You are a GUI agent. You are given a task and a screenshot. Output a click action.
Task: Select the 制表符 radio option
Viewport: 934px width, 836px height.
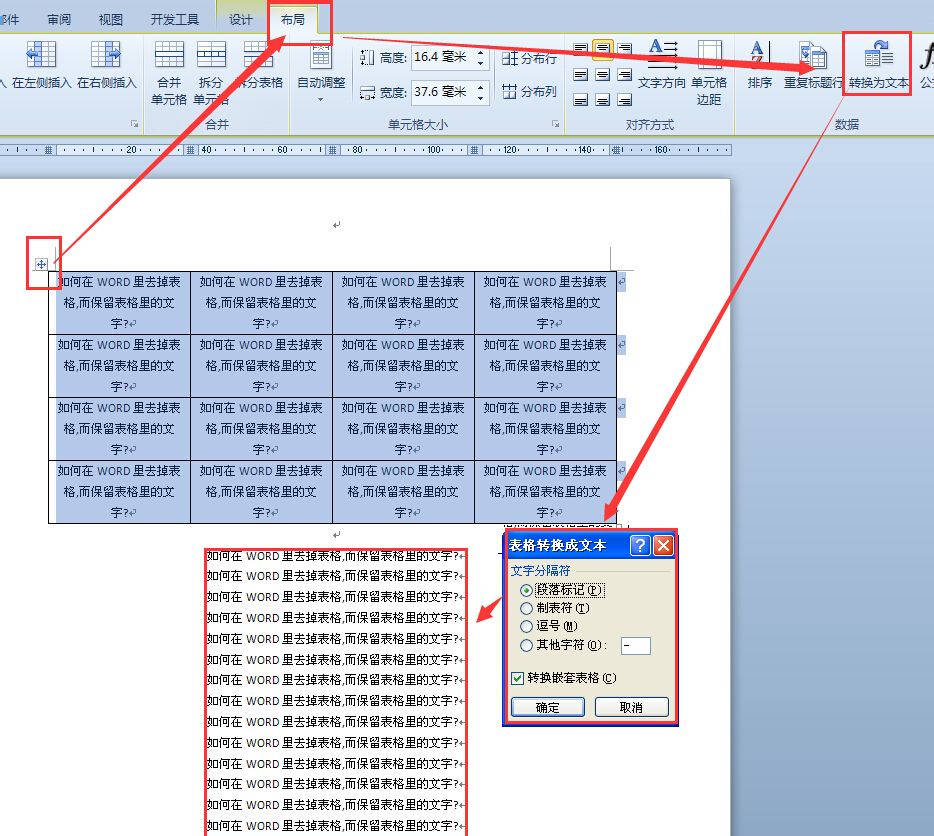(526, 608)
